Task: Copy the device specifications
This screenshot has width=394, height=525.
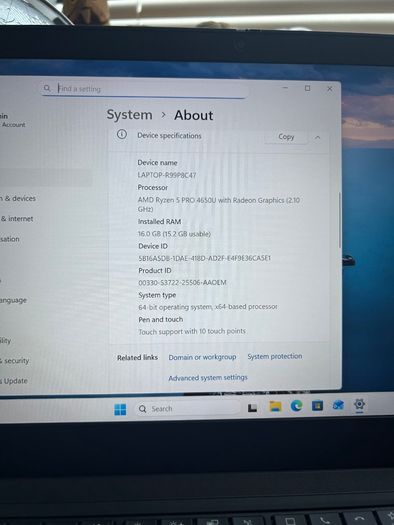Action: [x=286, y=137]
